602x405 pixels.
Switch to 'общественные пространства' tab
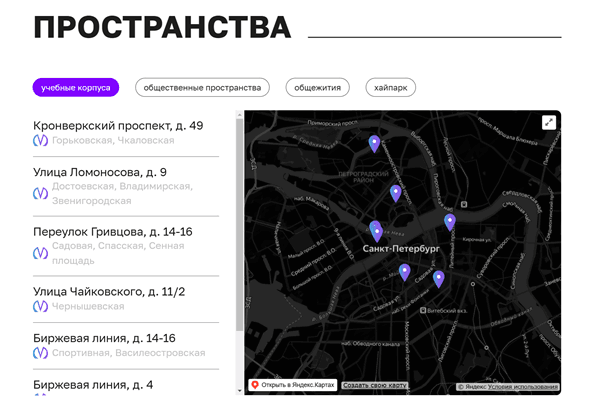click(202, 88)
